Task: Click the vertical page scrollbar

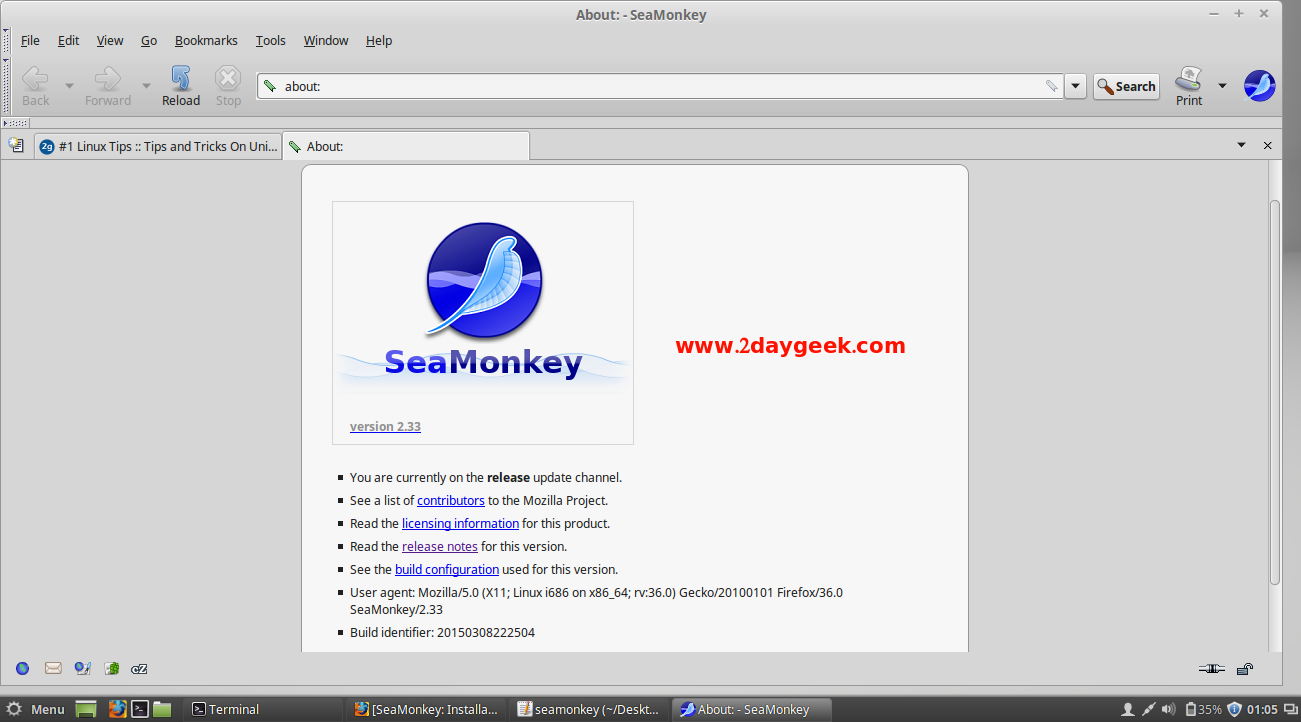Action: click(1274, 392)
